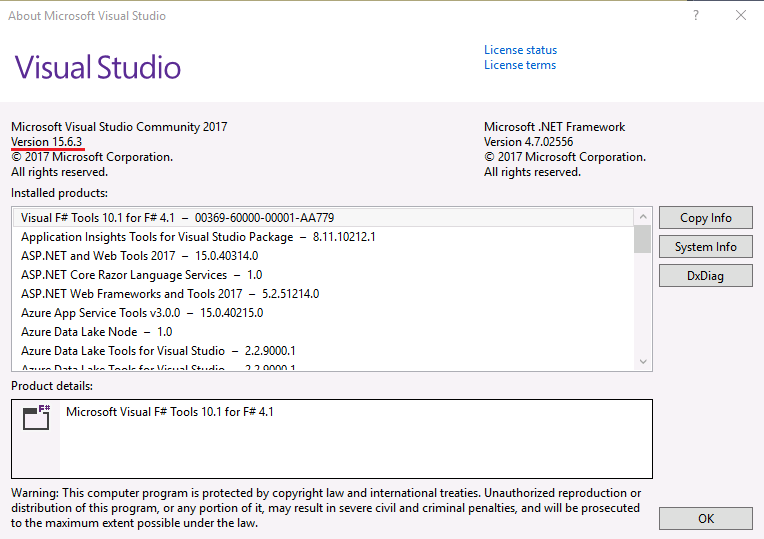Screen dimensions: 764x539
Task: Click the F# product details icon
Action: 37,418
